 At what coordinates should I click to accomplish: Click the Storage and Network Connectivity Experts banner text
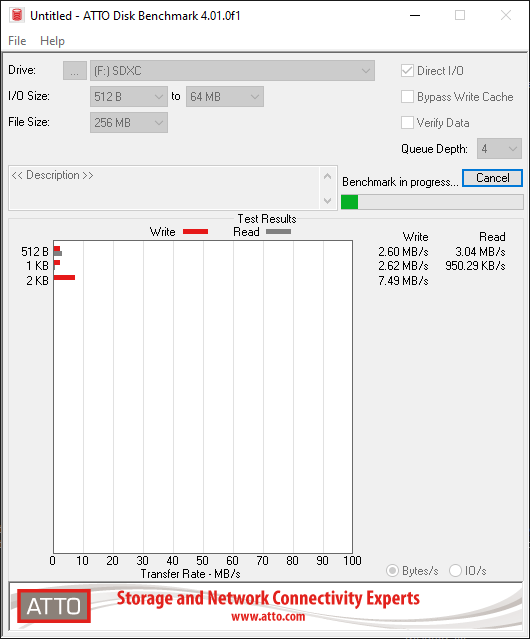point(268,598)
